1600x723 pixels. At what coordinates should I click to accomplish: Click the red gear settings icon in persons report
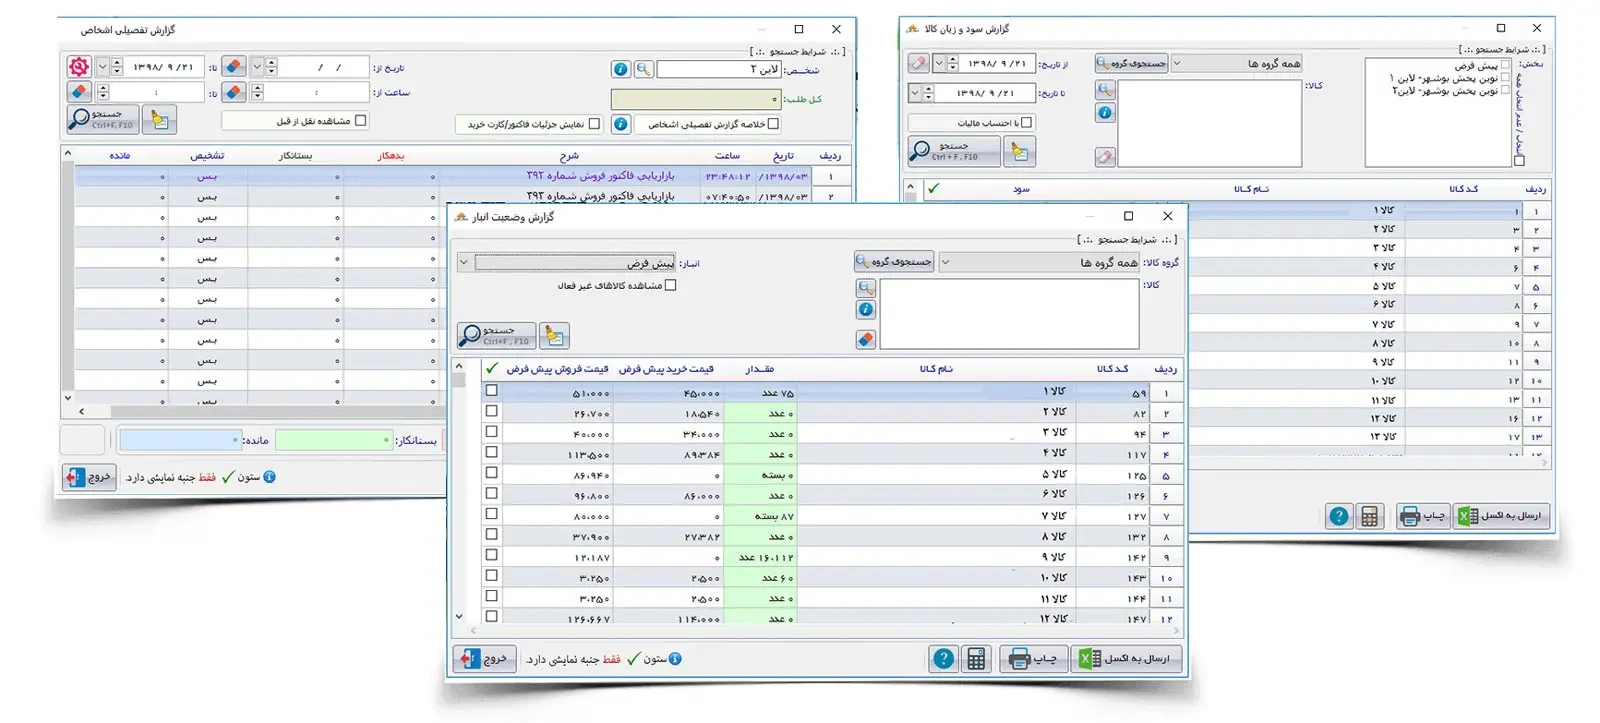pos(79,67)
